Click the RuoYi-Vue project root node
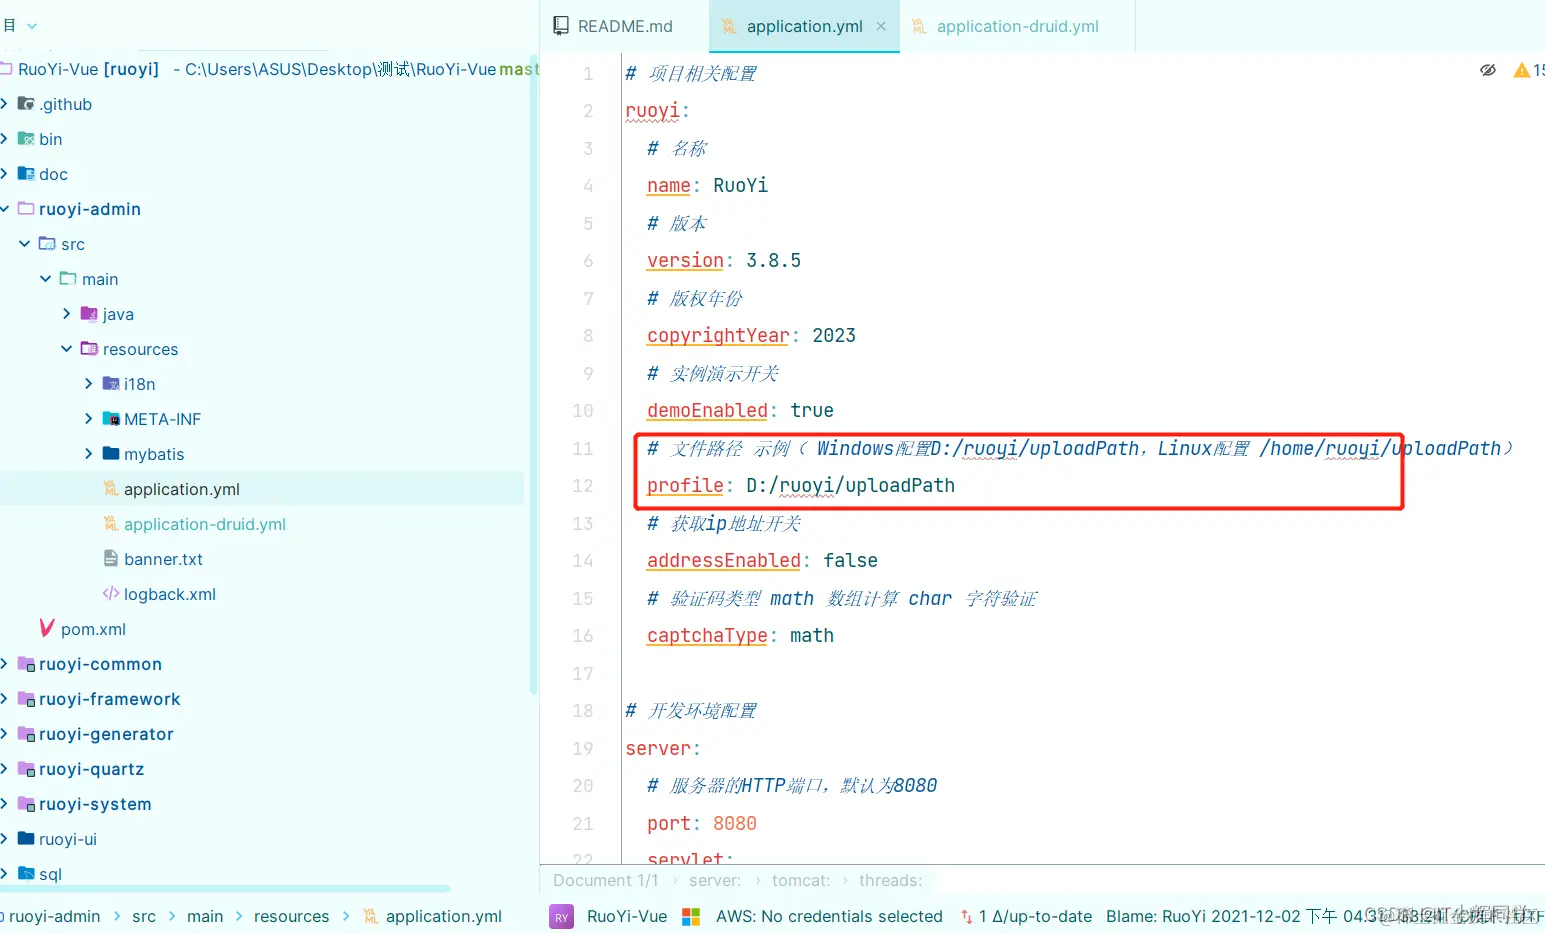The width and height of the screenshot is (1545, 933). coord(88,69)
